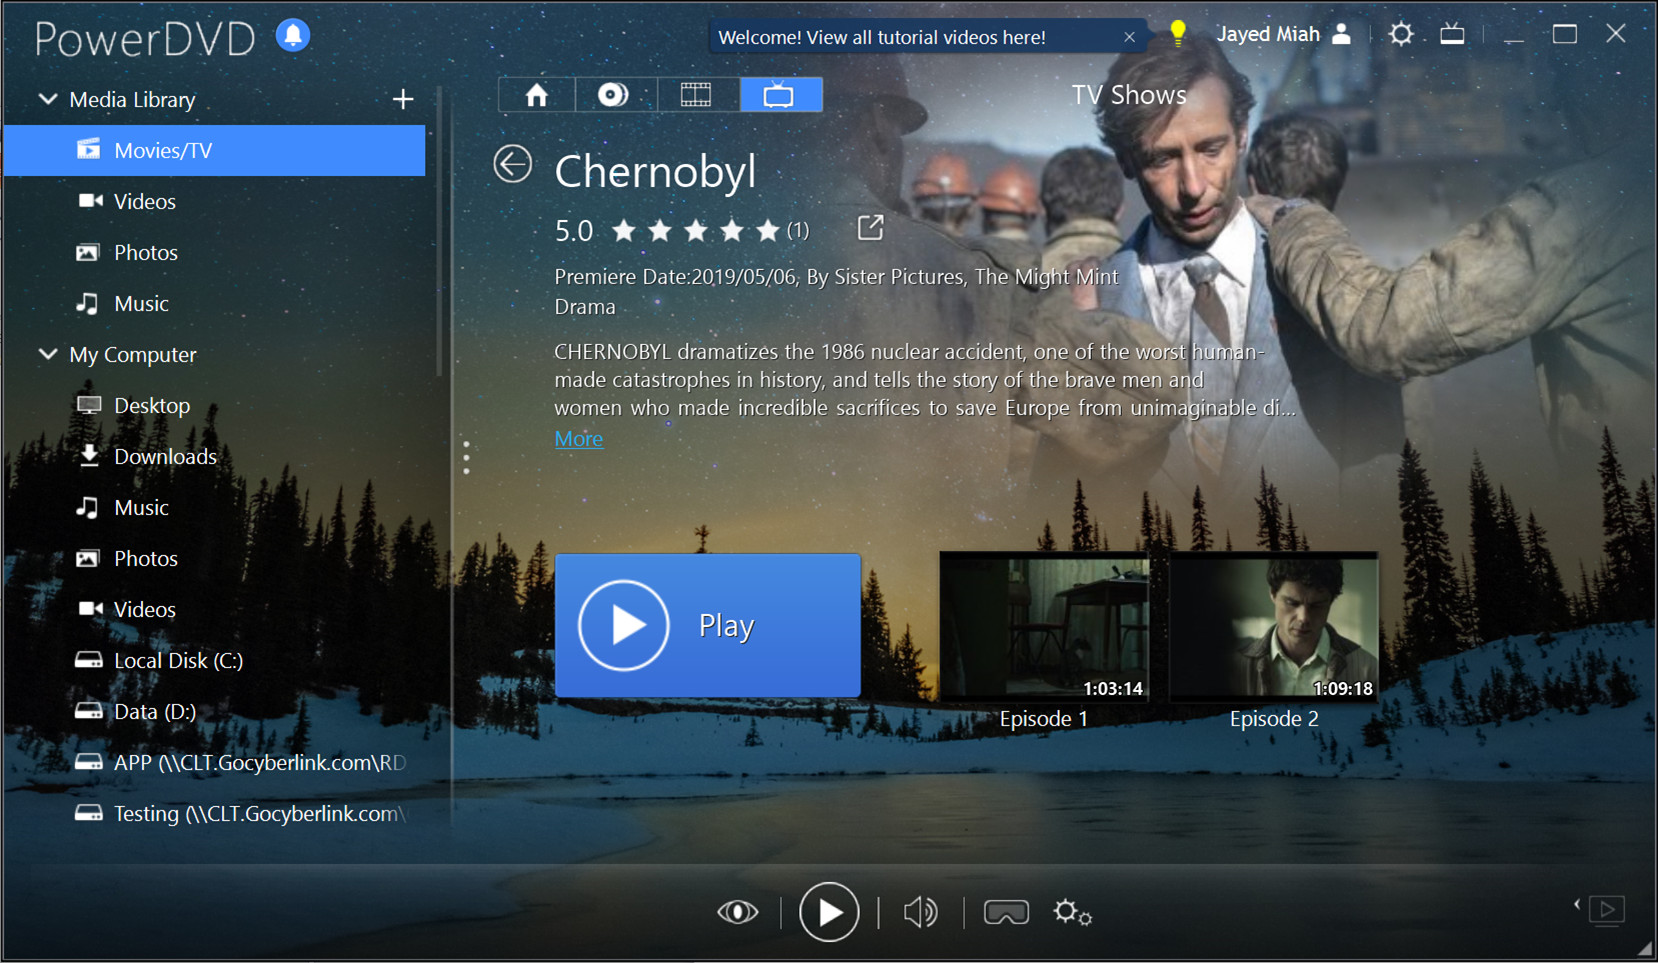The image size is (1658, 963).
Task: Play Chernobyl with the Play button
Action: tap(707, 625)
